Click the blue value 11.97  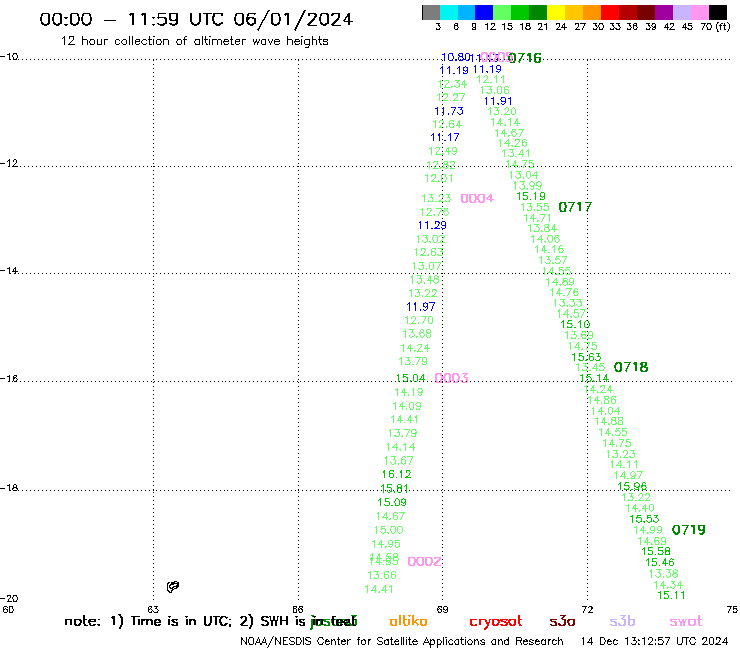(420, 306)
